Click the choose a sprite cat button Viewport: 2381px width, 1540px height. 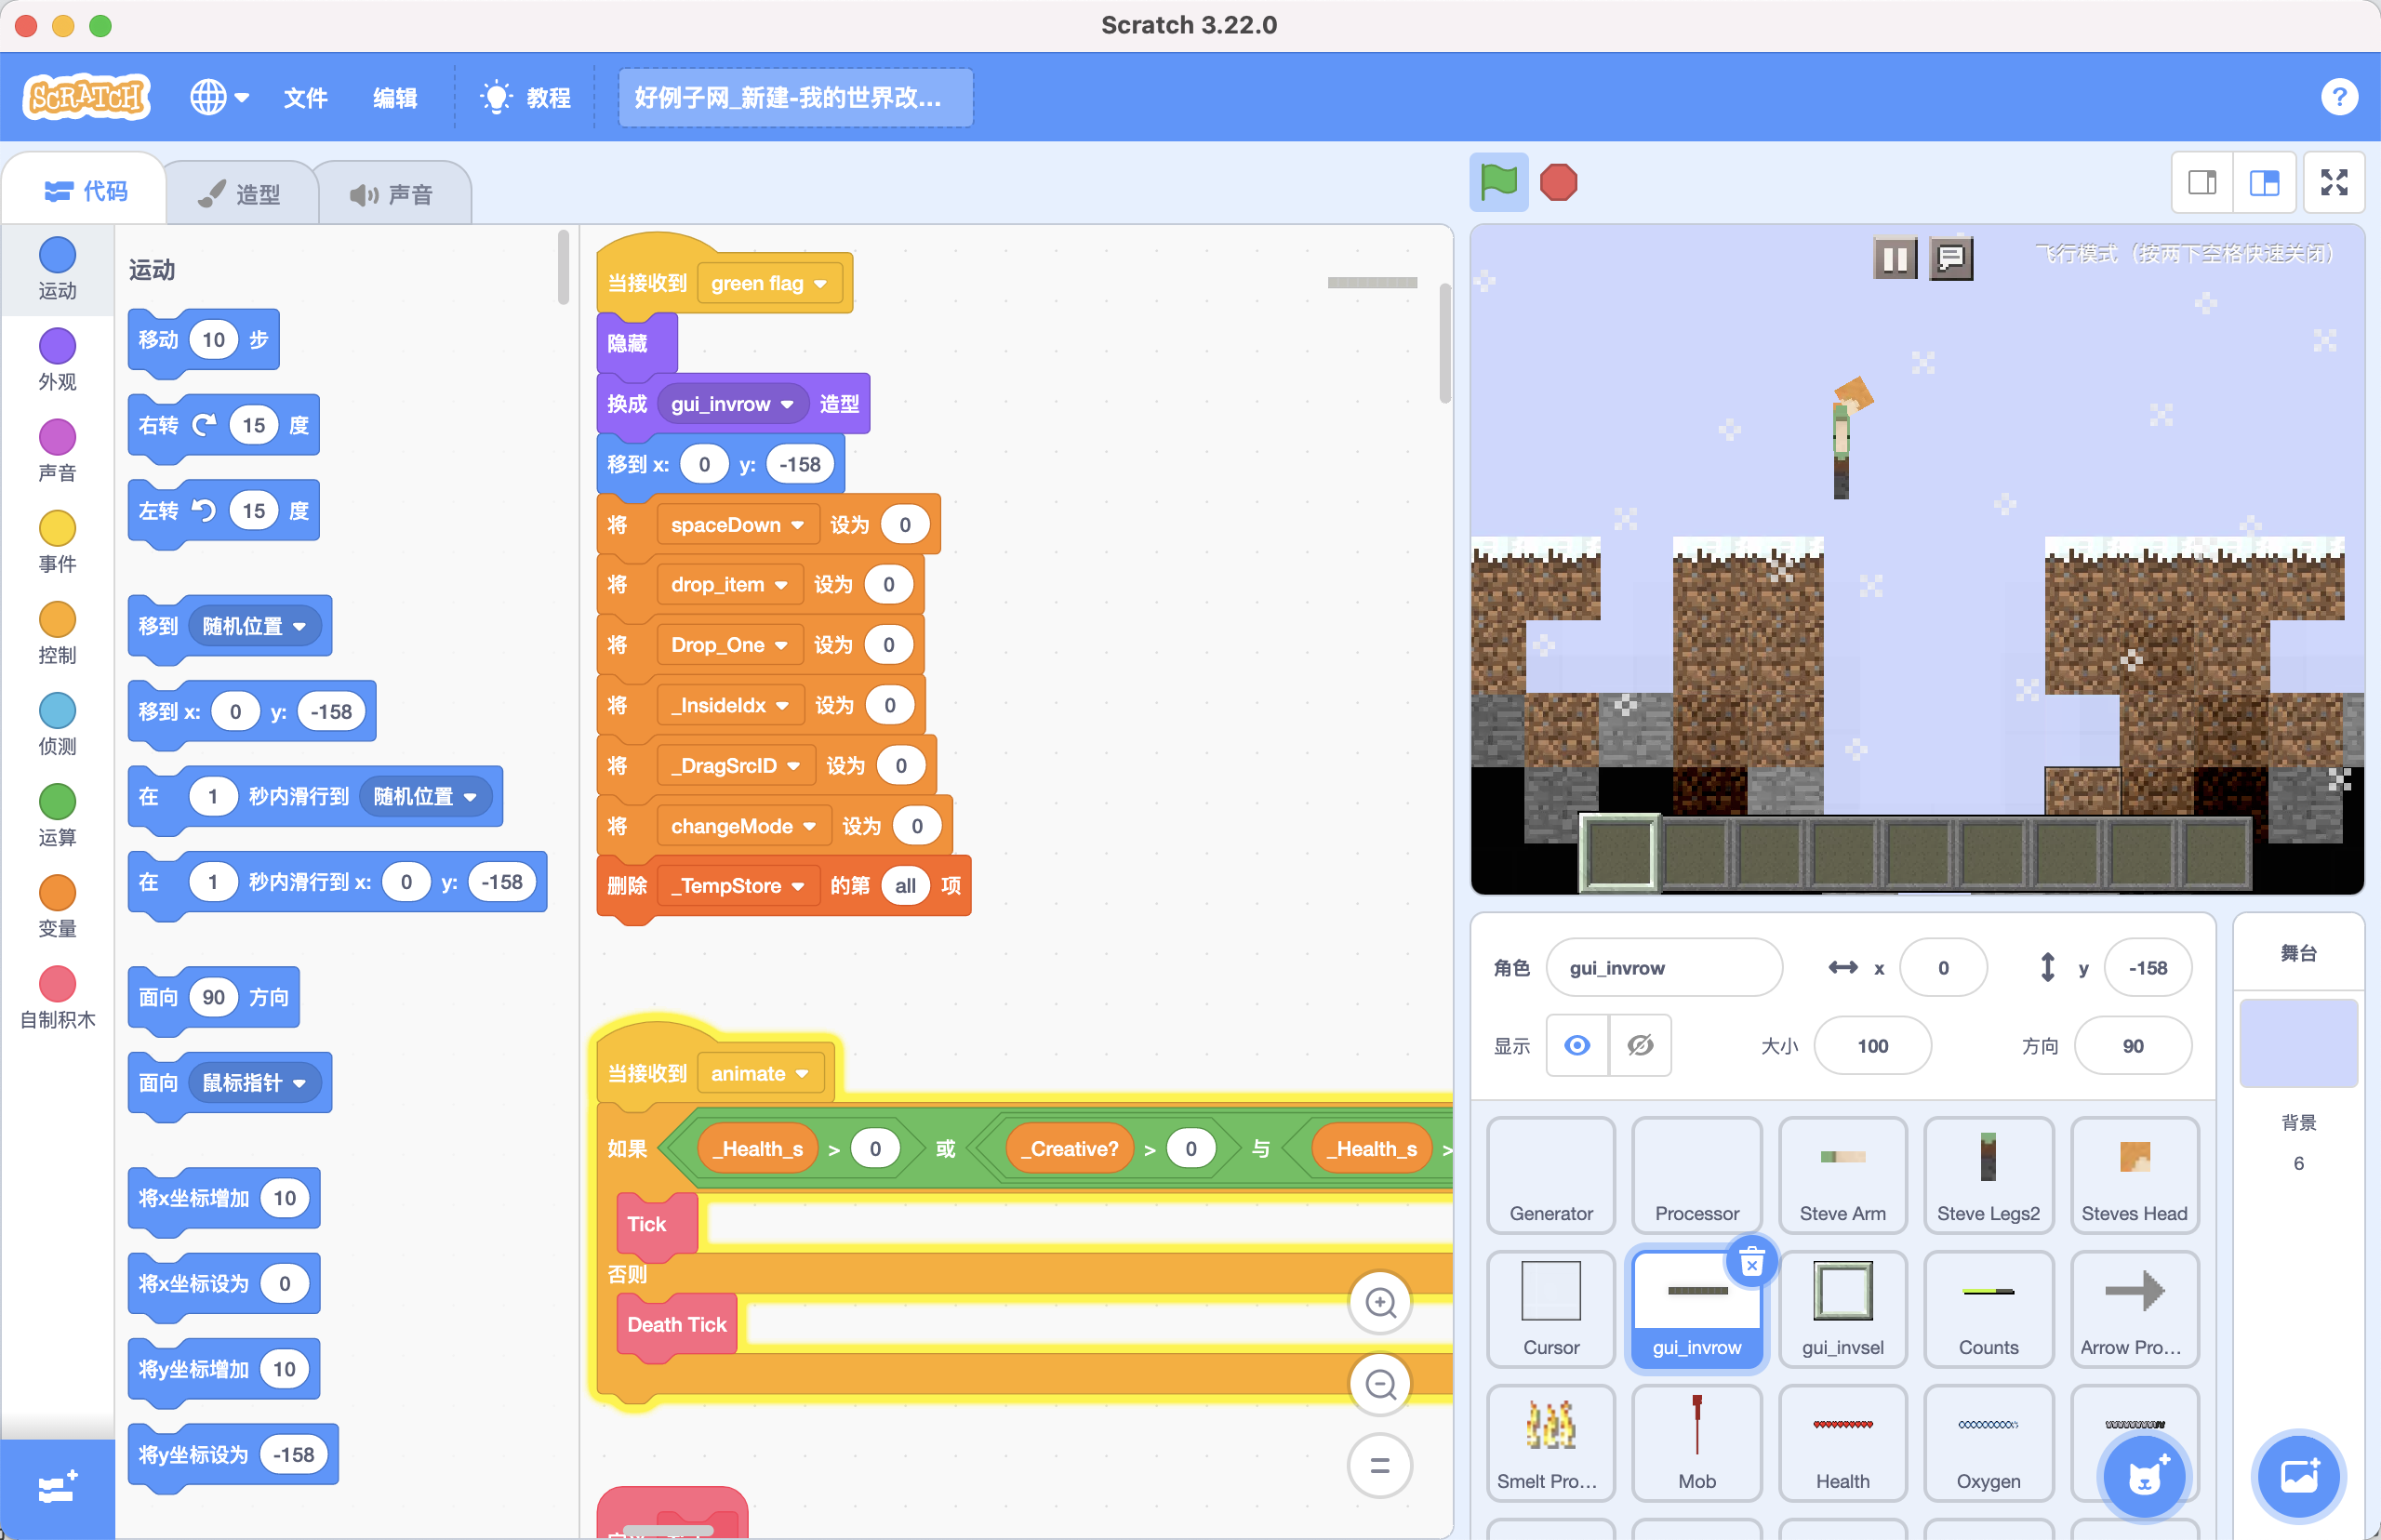[2143, 1476]
